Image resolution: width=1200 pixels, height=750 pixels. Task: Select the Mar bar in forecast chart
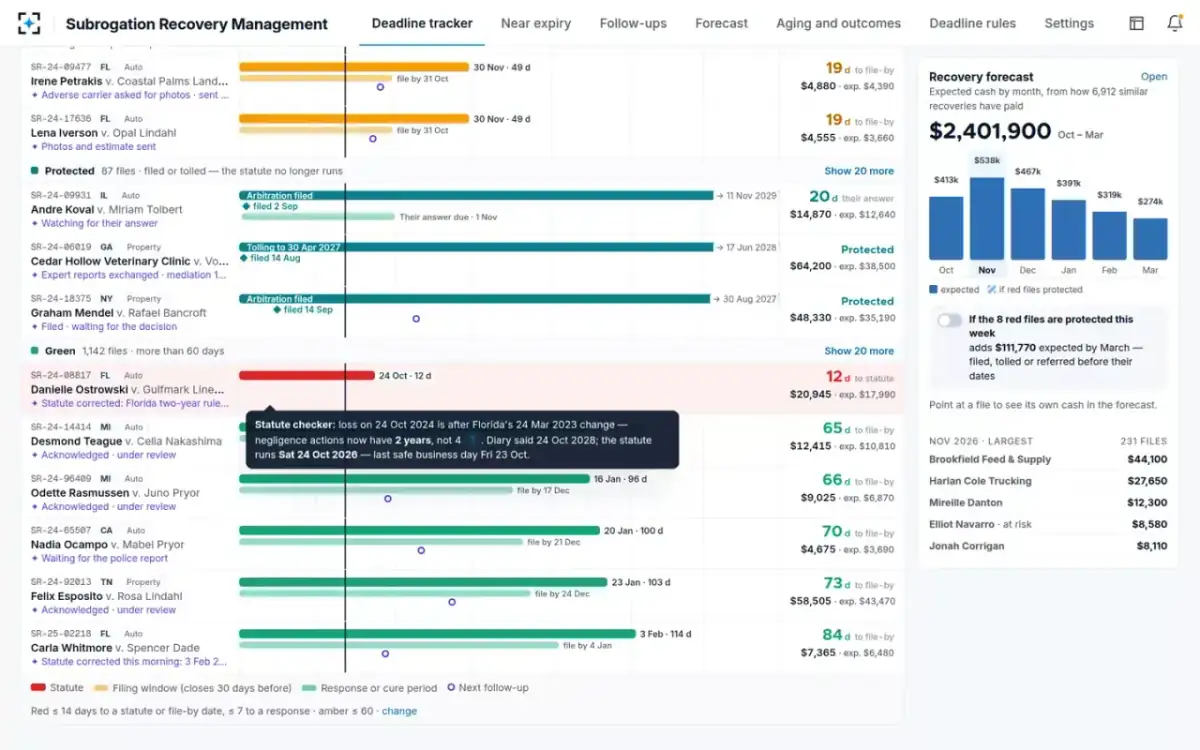tap(1150, 239)
